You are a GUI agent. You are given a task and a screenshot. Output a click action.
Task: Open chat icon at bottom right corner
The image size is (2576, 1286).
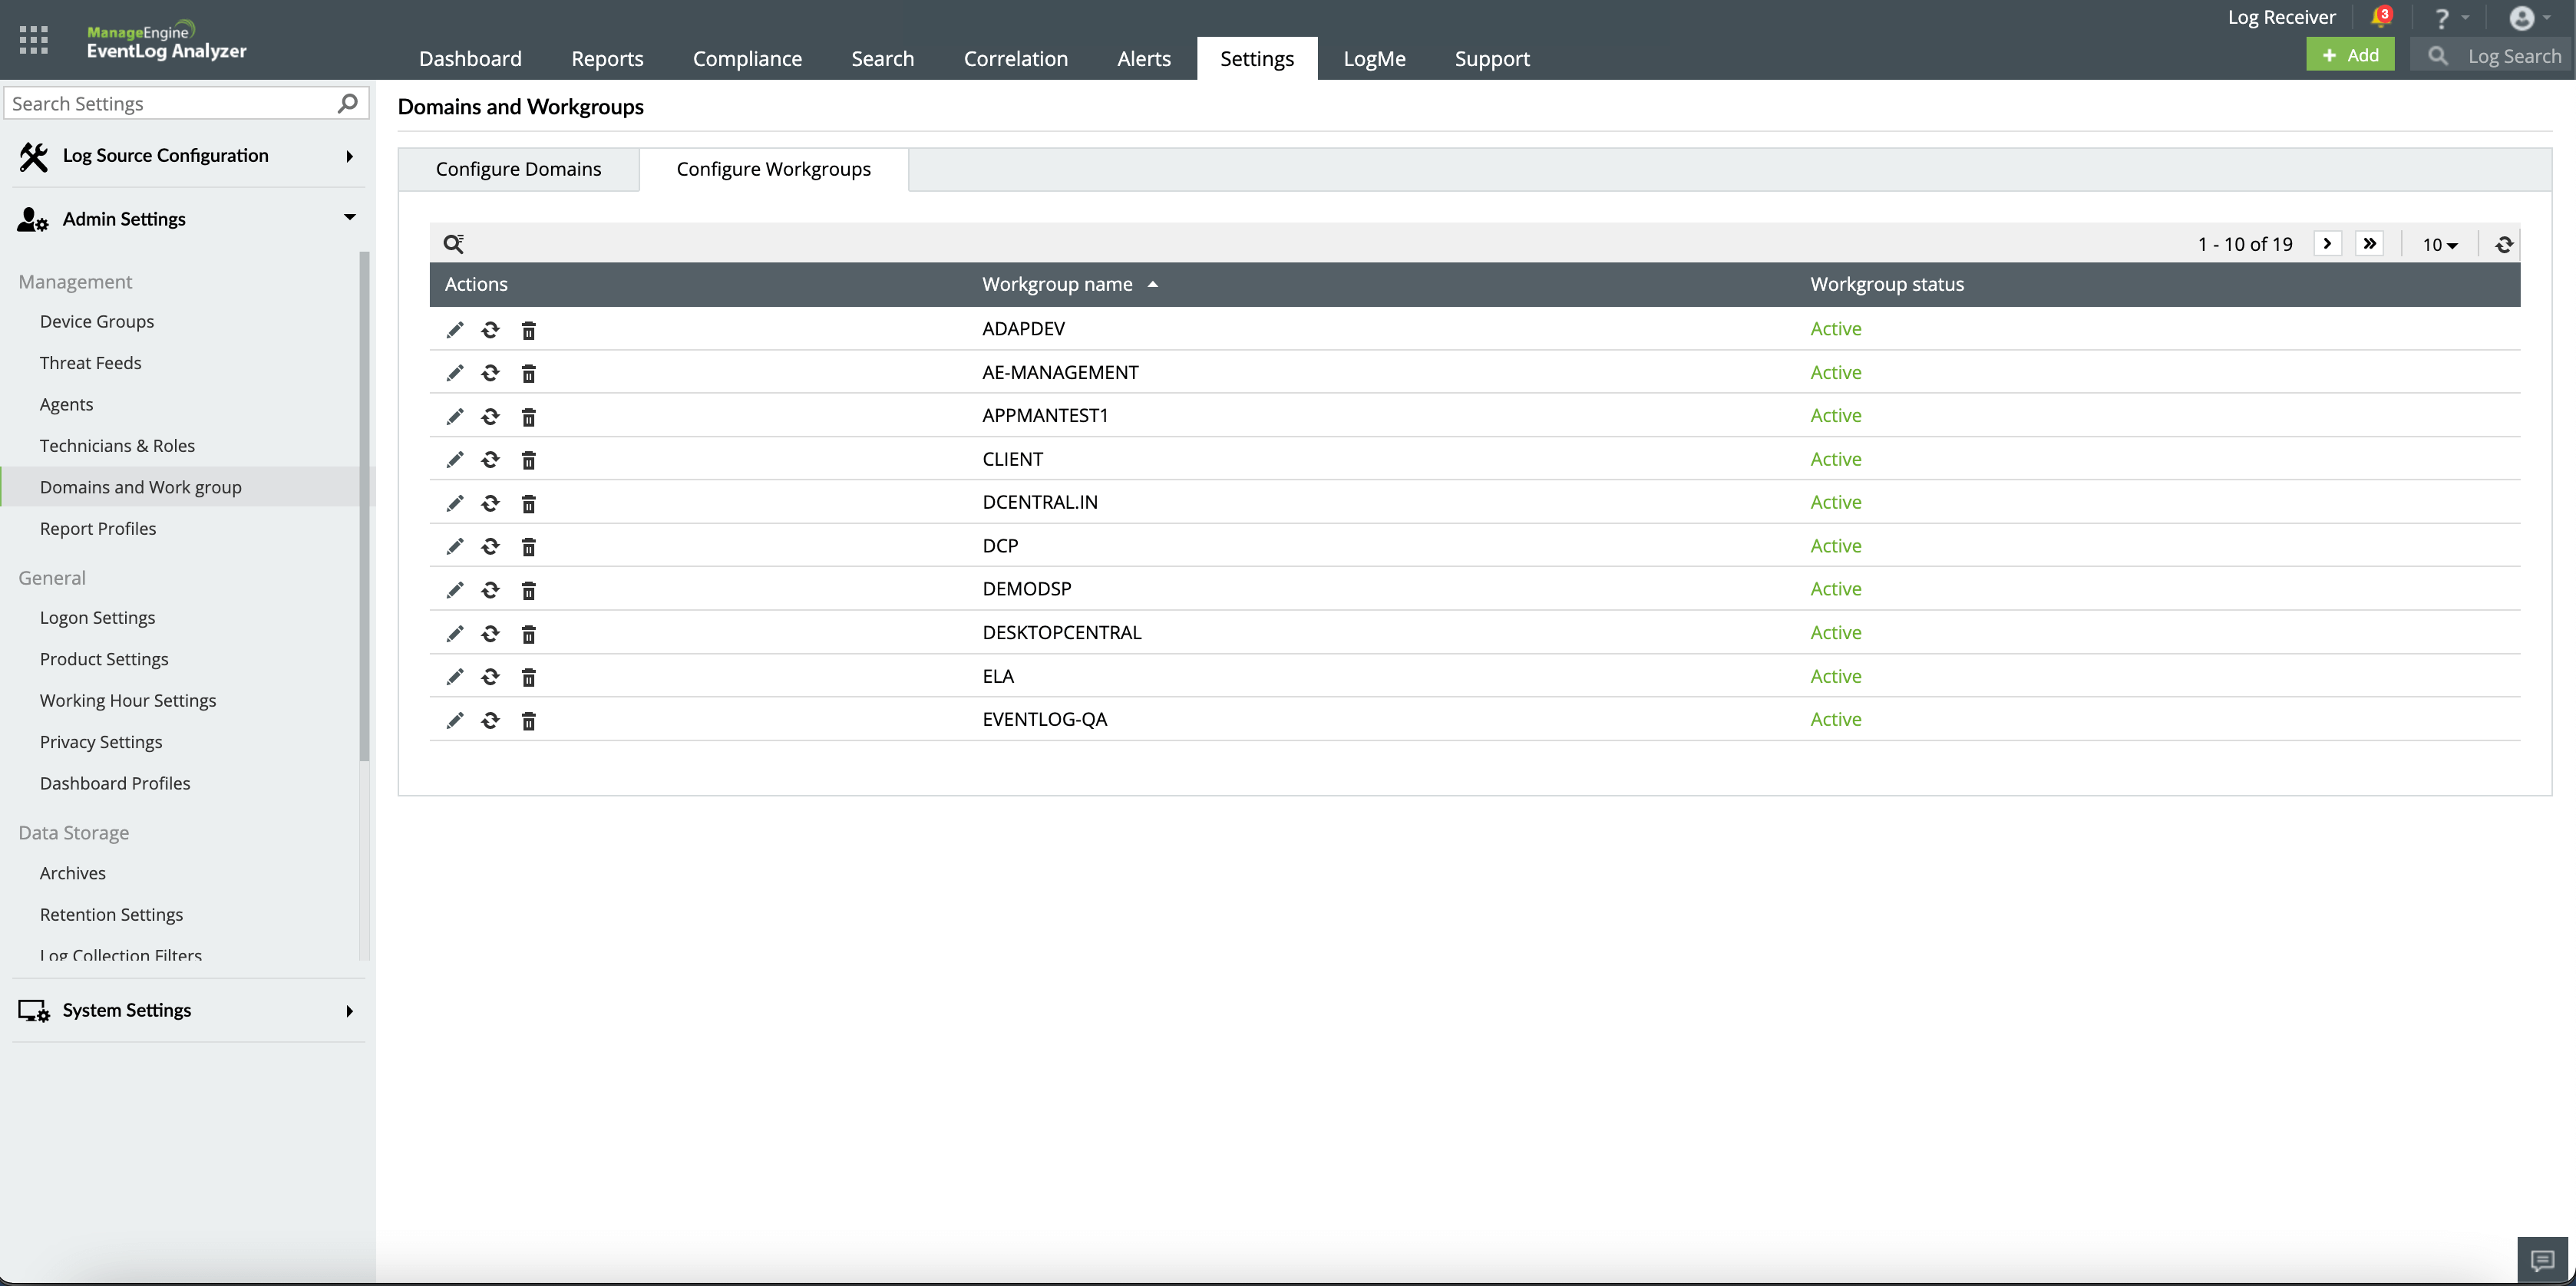[2542, 1260]
